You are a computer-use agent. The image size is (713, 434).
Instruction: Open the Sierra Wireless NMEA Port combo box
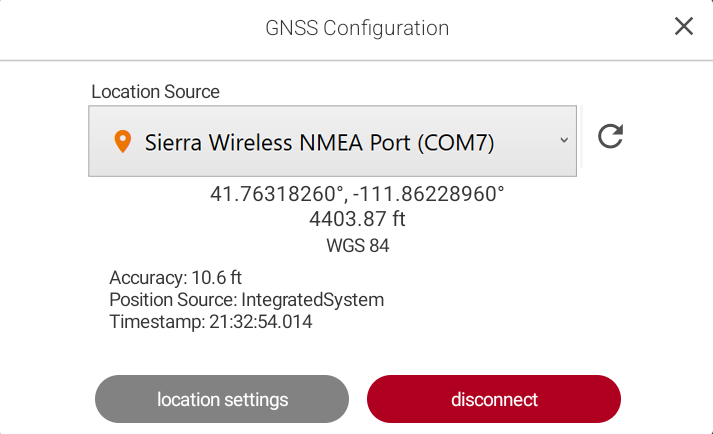pyautogui.click(x=332, y=141)
